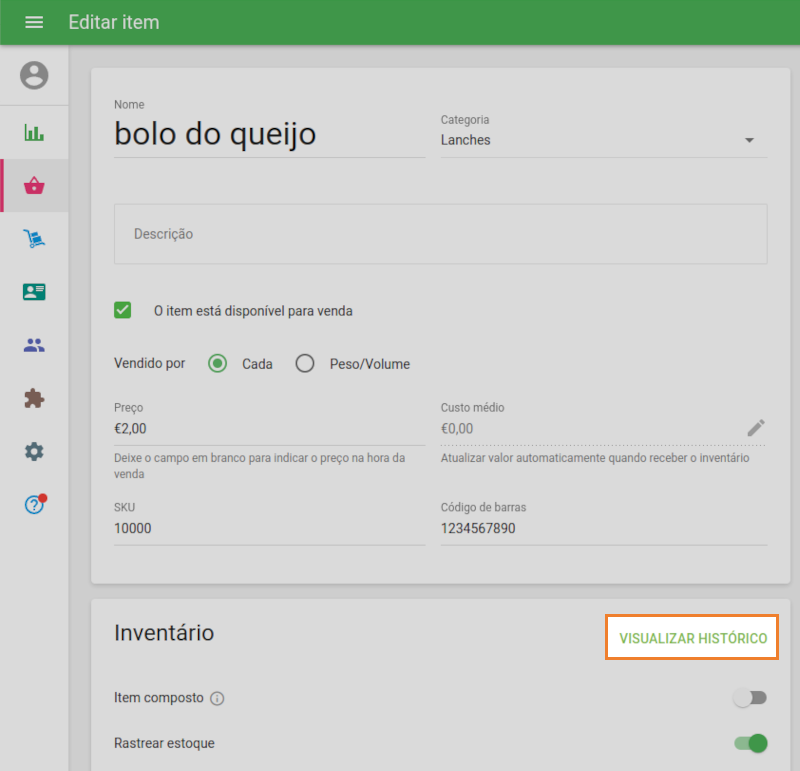This screenshot has height=771, width=800.
Task: Open the sales reports section
Action: click(x=33, y=131)
